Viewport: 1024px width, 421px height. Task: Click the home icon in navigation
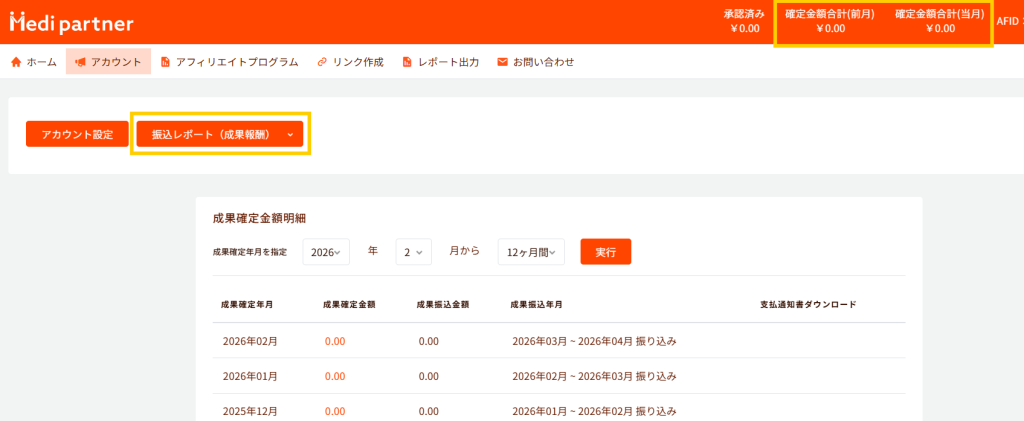tap(16, 62)
